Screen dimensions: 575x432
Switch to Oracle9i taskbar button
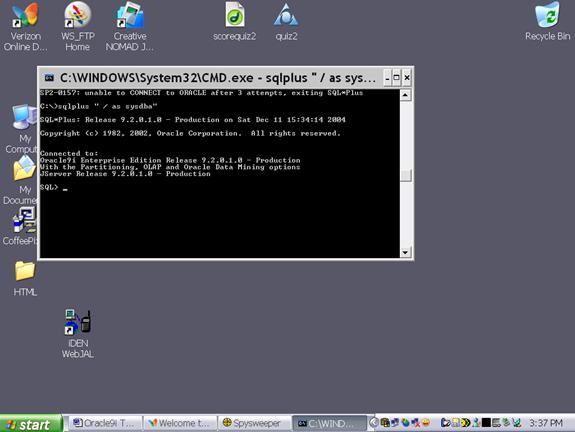(x=106, y=424)
